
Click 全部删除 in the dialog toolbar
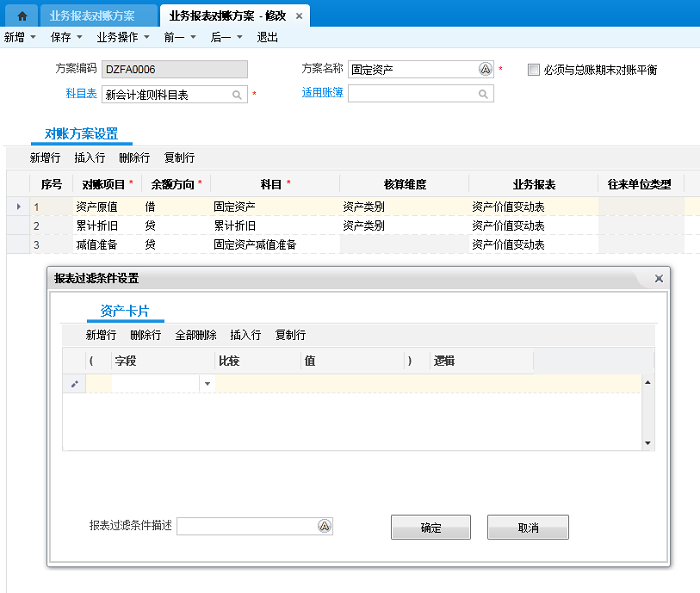(x=195, y=335)
